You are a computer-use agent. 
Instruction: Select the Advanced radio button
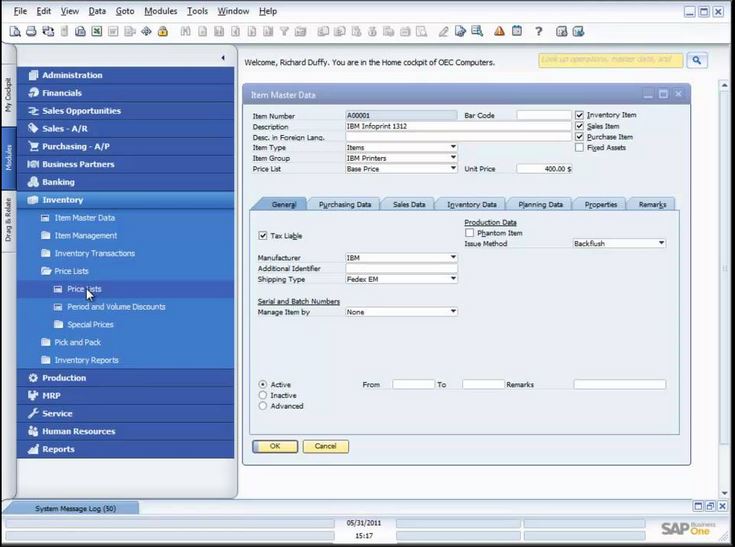click(x=262, y=406)
